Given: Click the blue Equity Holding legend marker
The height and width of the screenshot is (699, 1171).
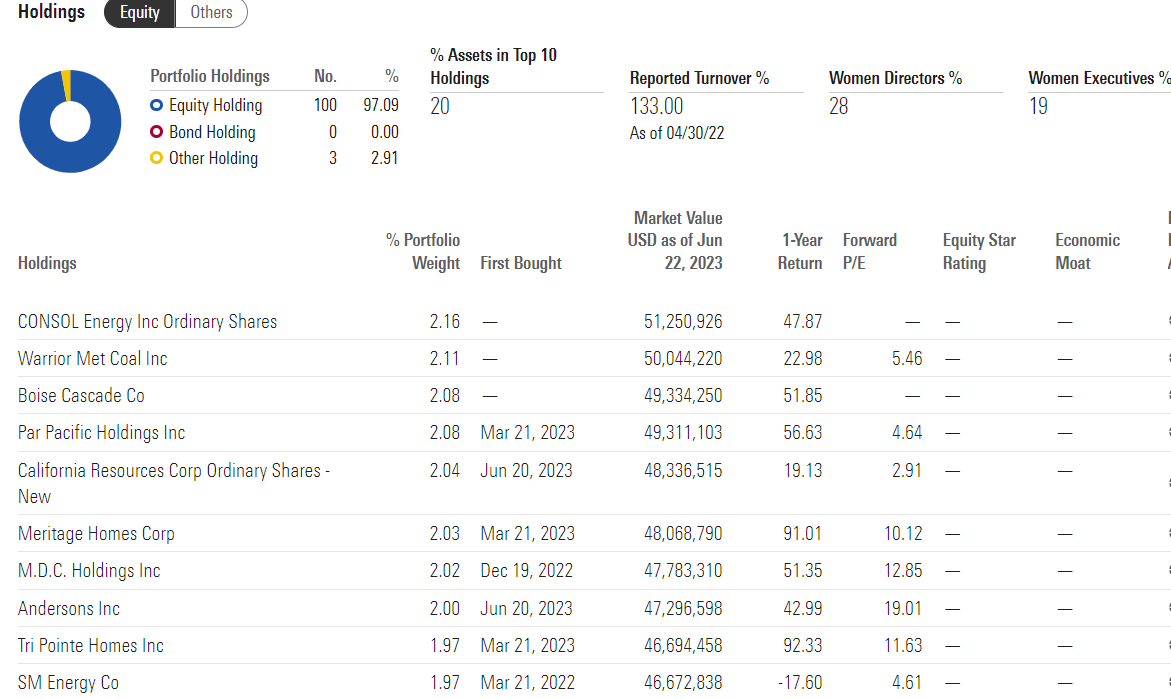Looking at the screenshot, I should [x=156, y=105].
